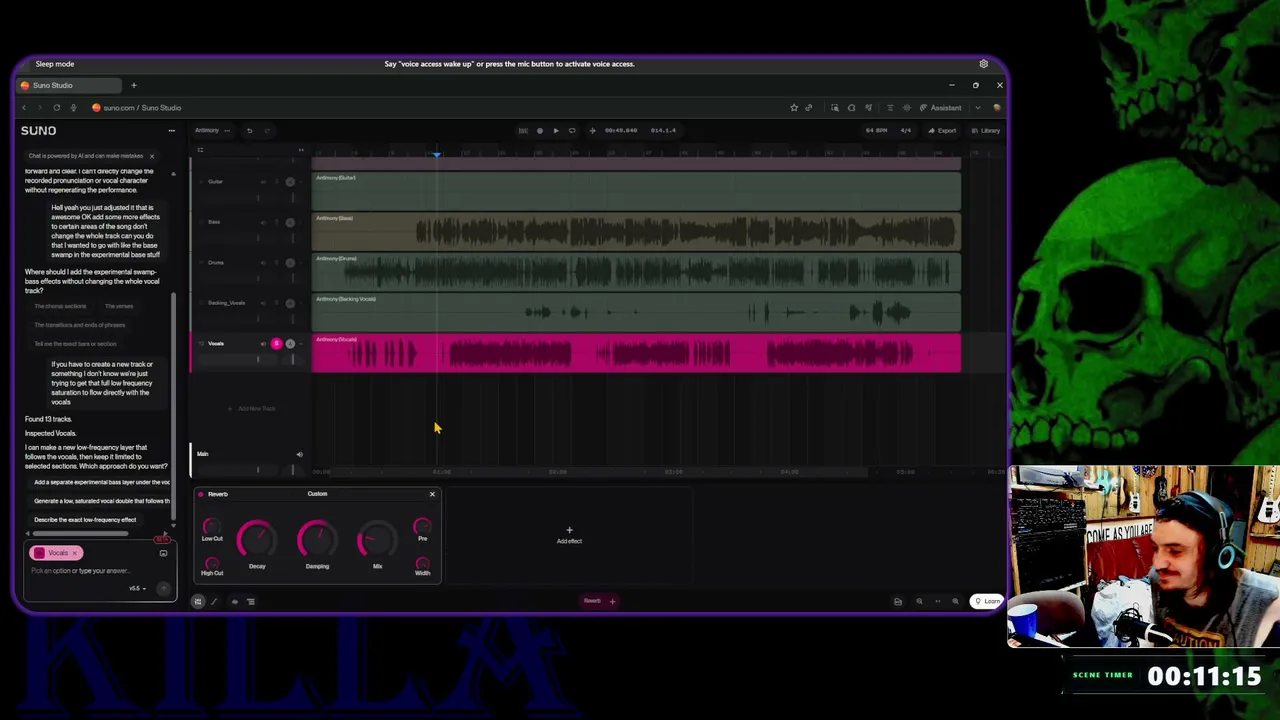
Task: Click Add New Track below Vocals
Action: [252, 408]
